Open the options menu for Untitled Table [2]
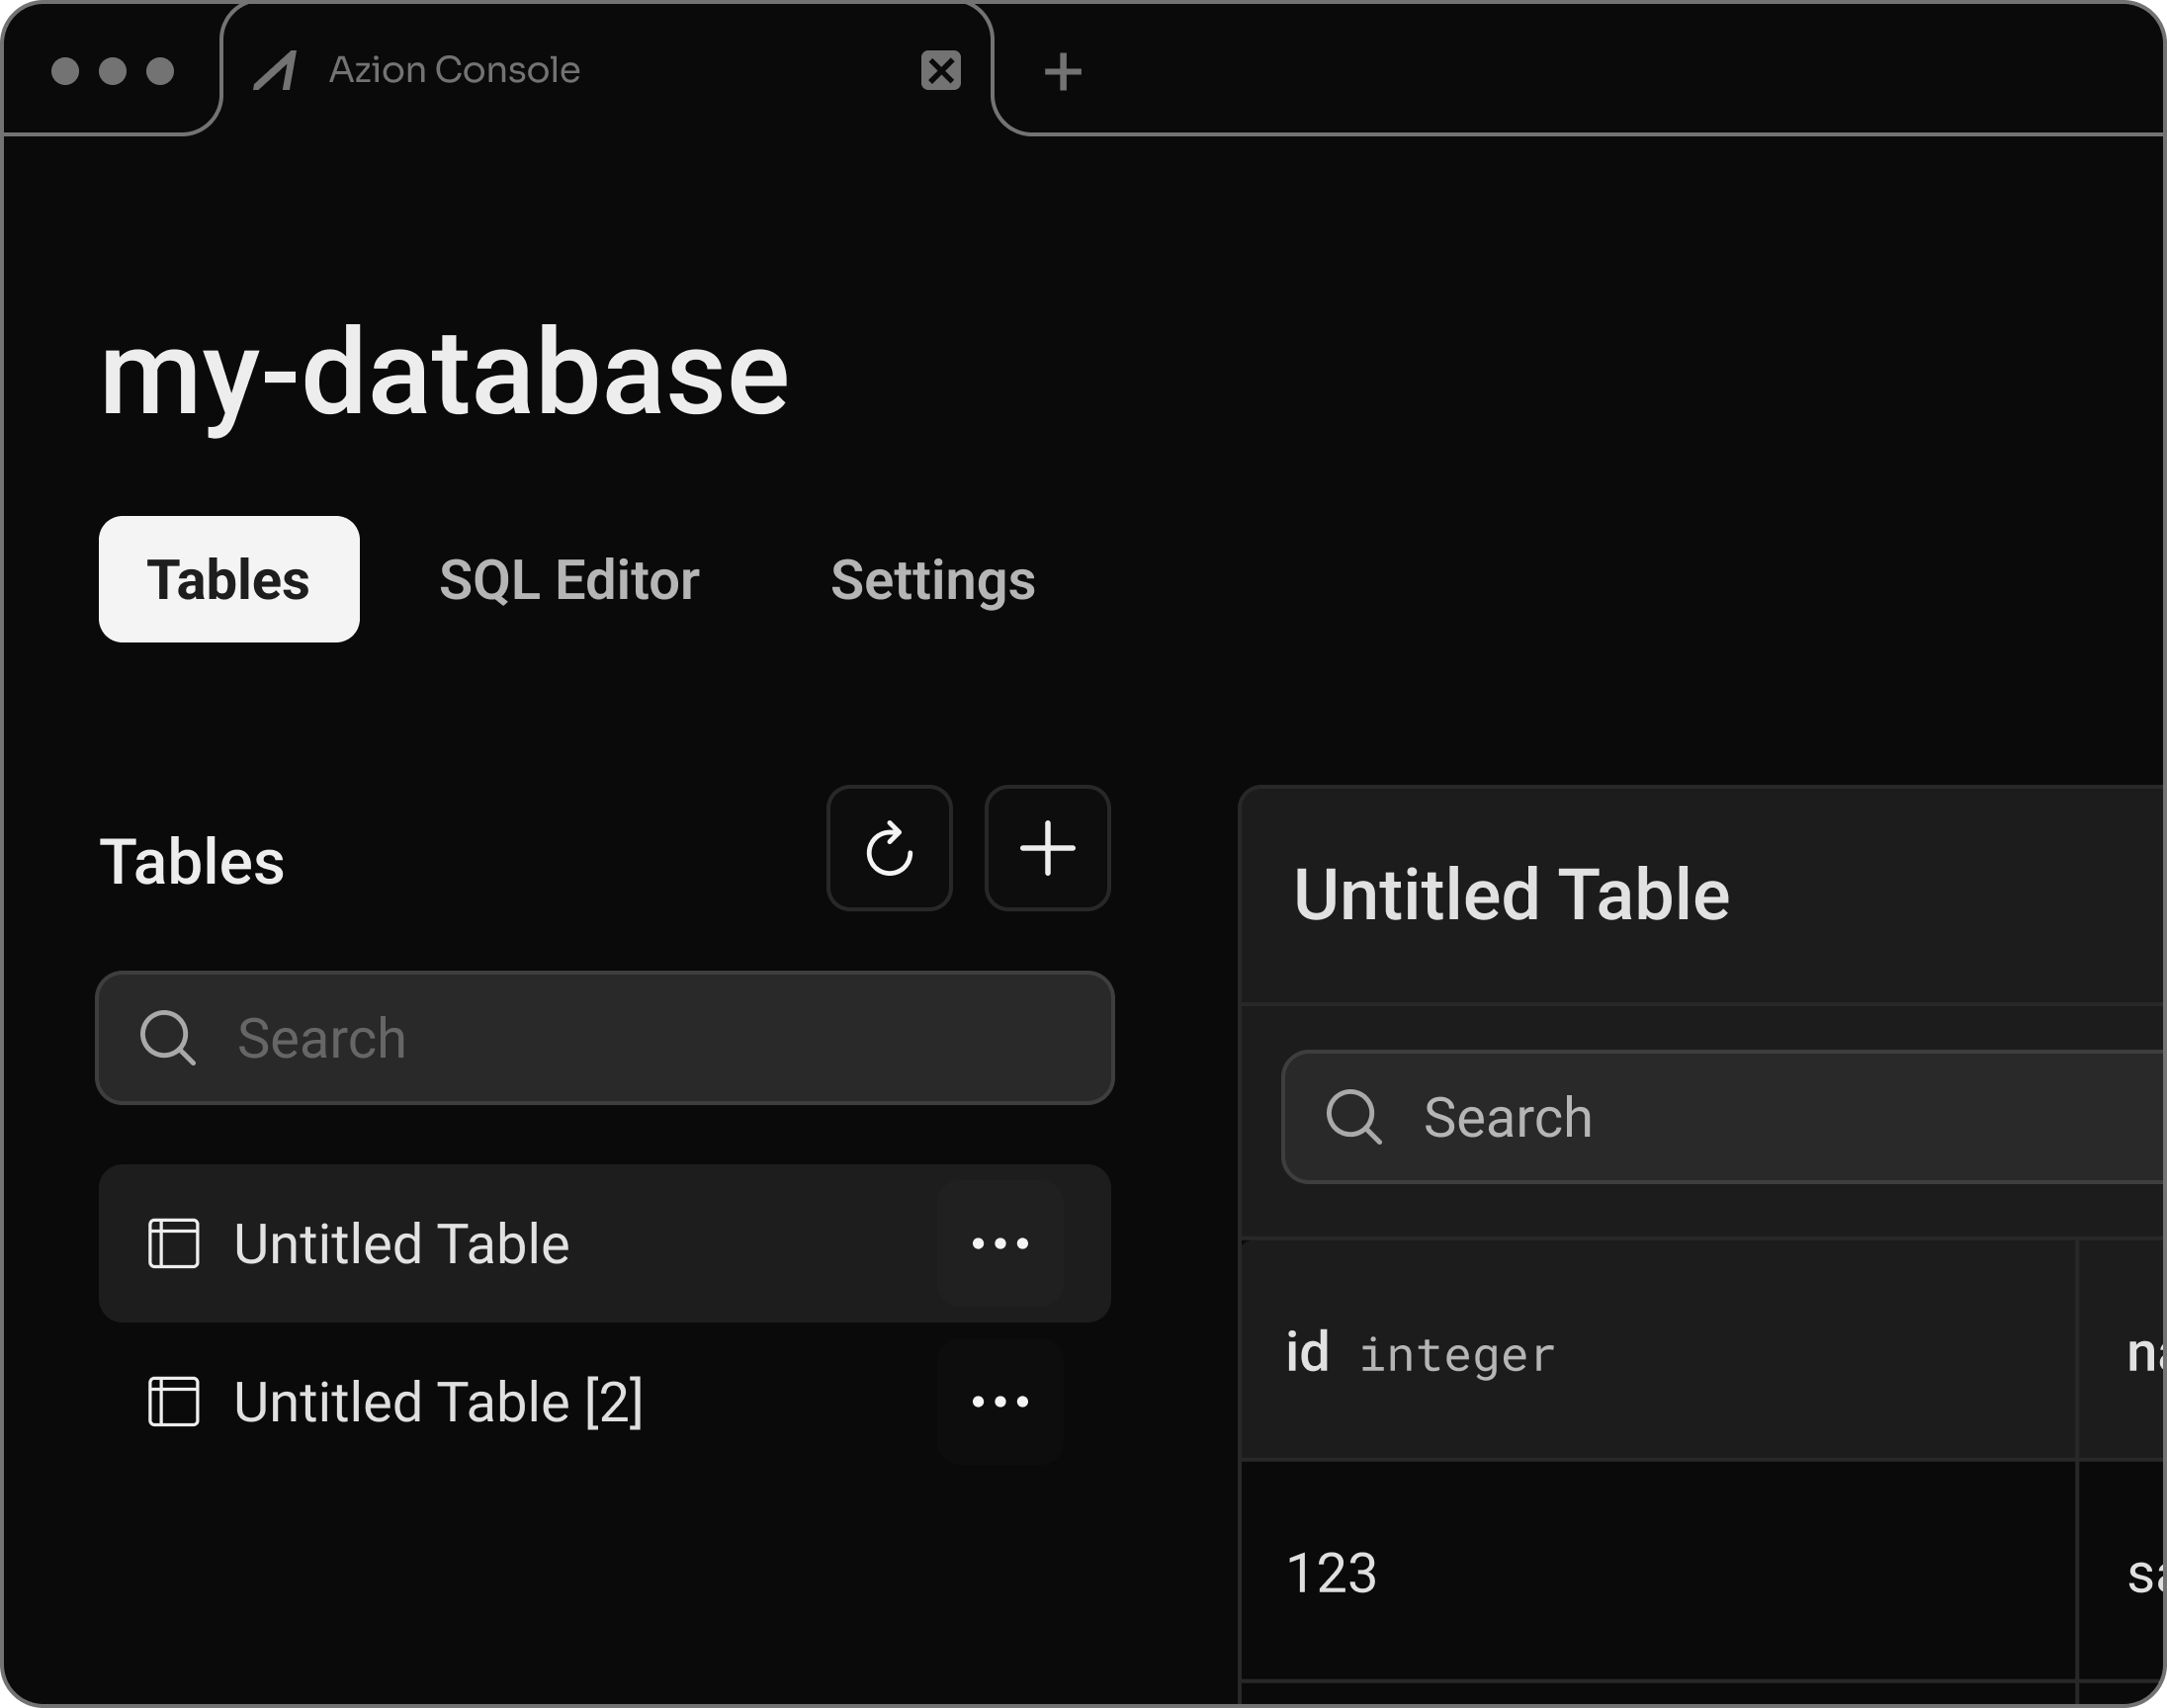This screenshot has height=1708, width=2167. (1000, 1401)
